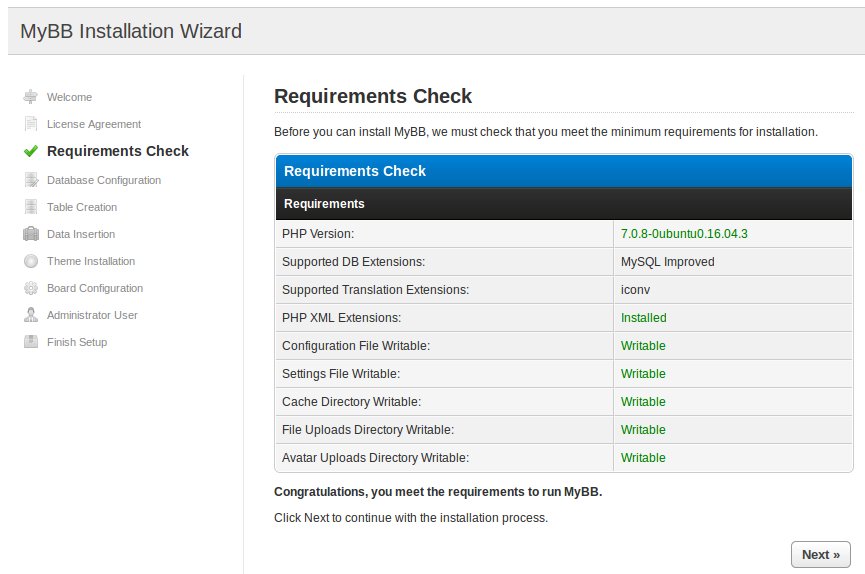Click the Supported Translation Extensions label

(375, 290)
